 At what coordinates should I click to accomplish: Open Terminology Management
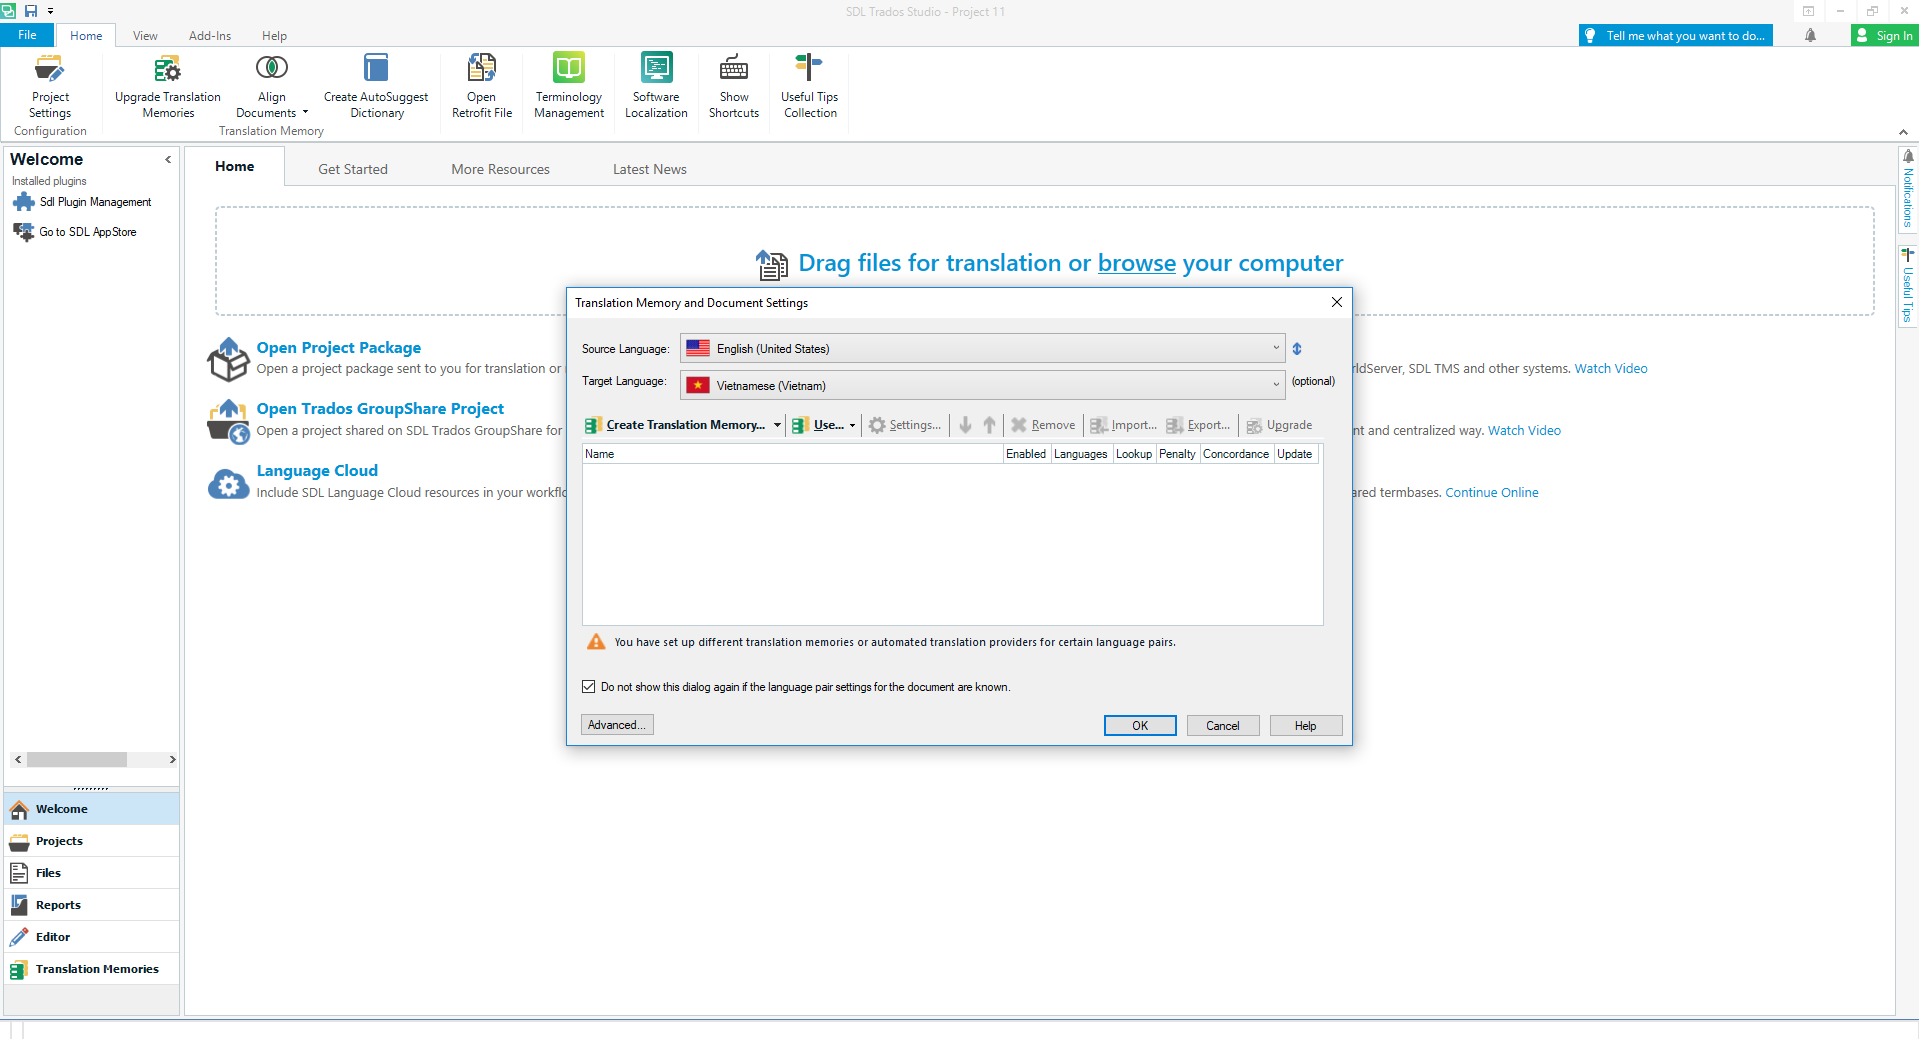click(569, 86)
